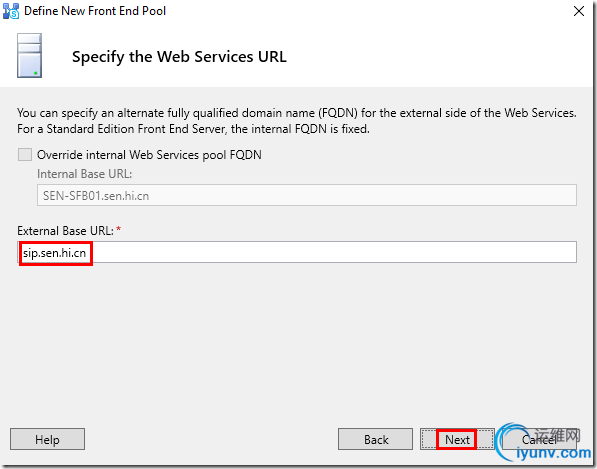
Task: Click the 运维网 watermark characters
Action: (x=557, y=435)
